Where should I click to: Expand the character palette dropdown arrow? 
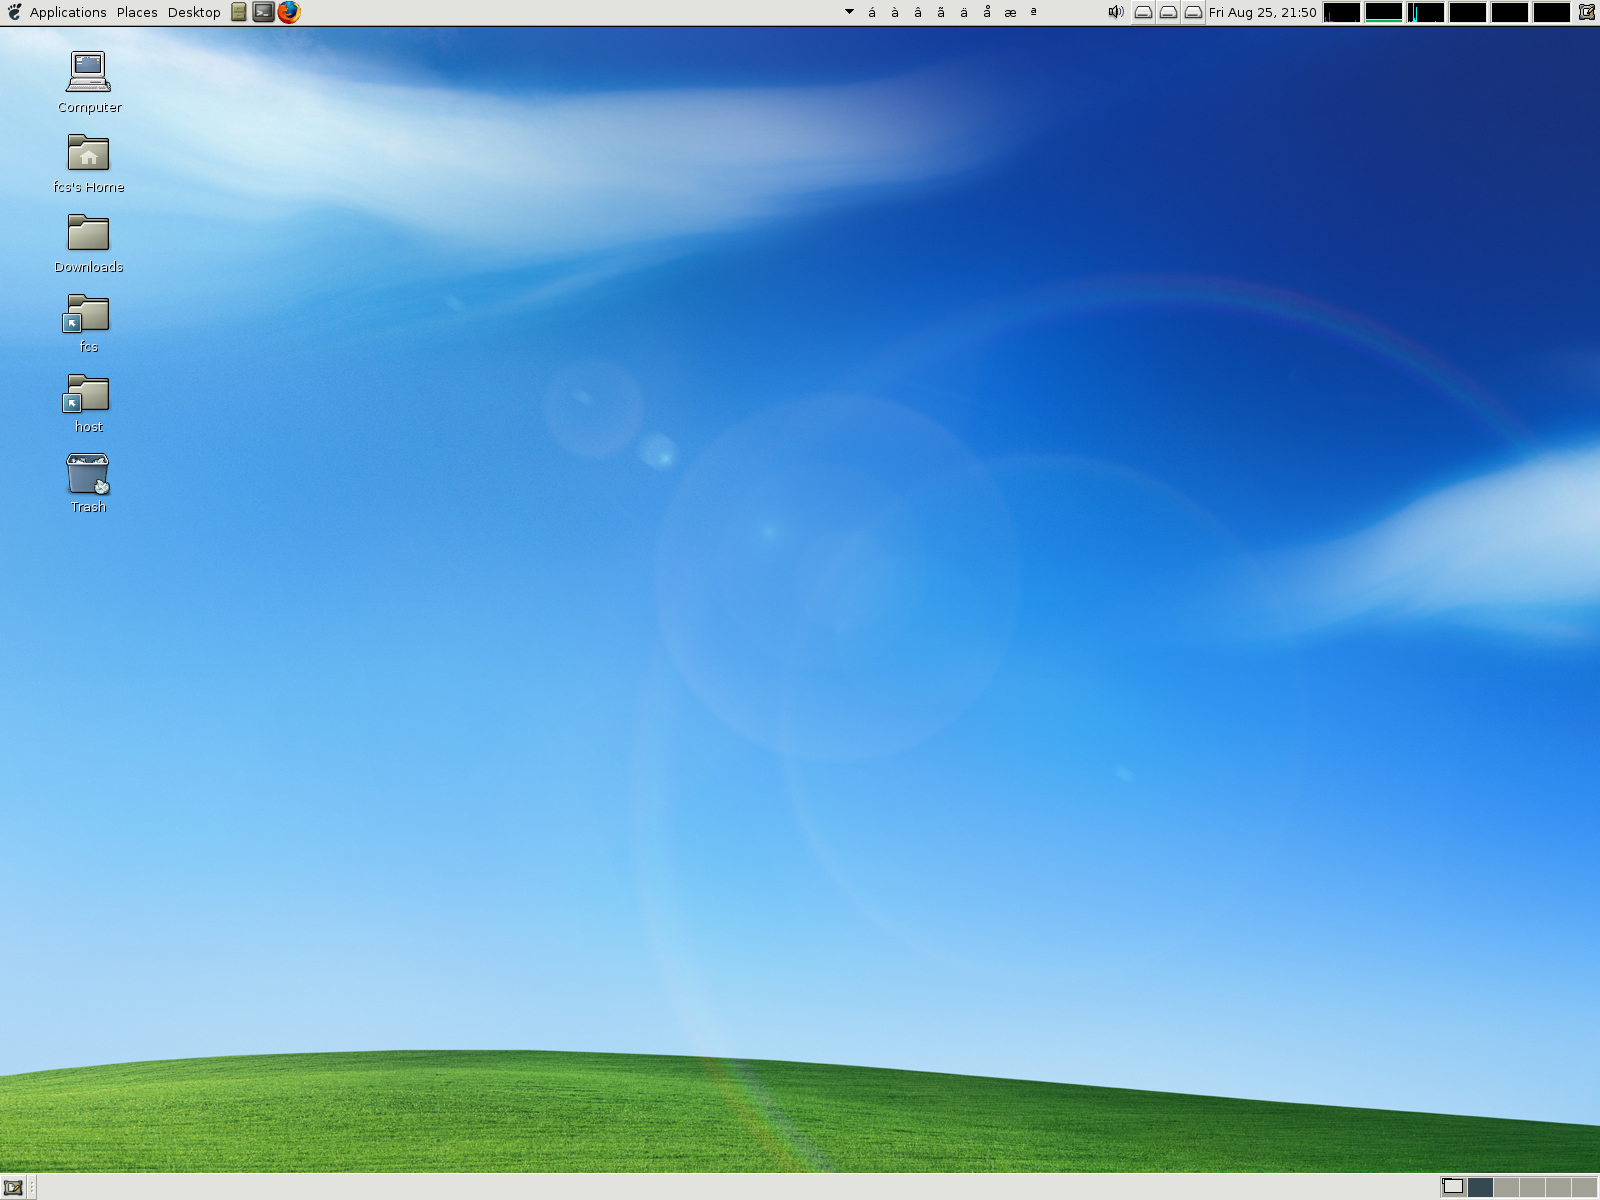click(x=849, y=12)
